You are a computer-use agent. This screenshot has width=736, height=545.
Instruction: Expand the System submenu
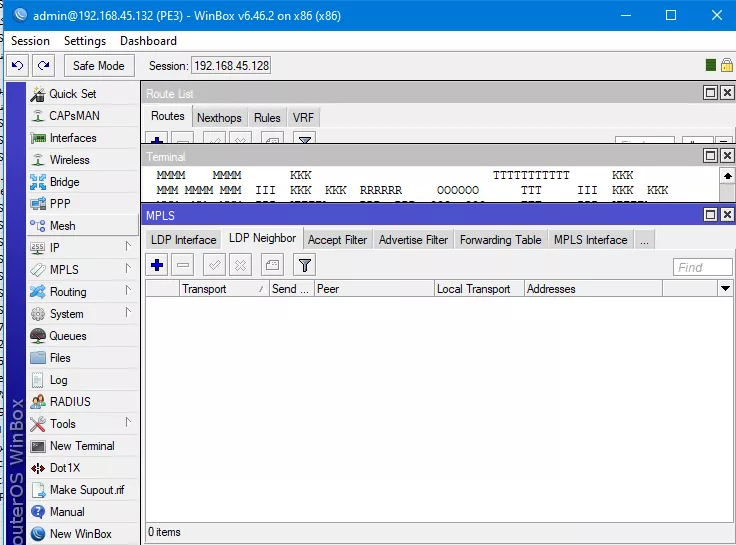83,314
